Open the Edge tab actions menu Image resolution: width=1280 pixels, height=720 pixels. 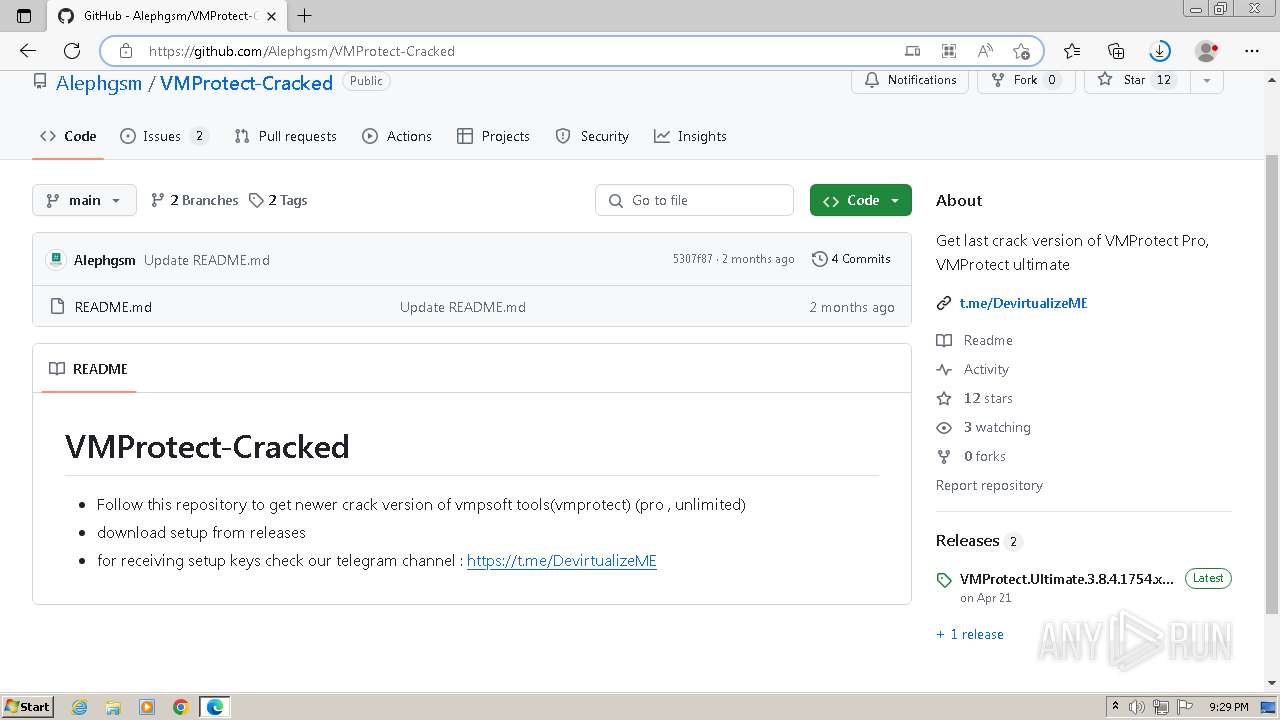(x=24, y=15)
